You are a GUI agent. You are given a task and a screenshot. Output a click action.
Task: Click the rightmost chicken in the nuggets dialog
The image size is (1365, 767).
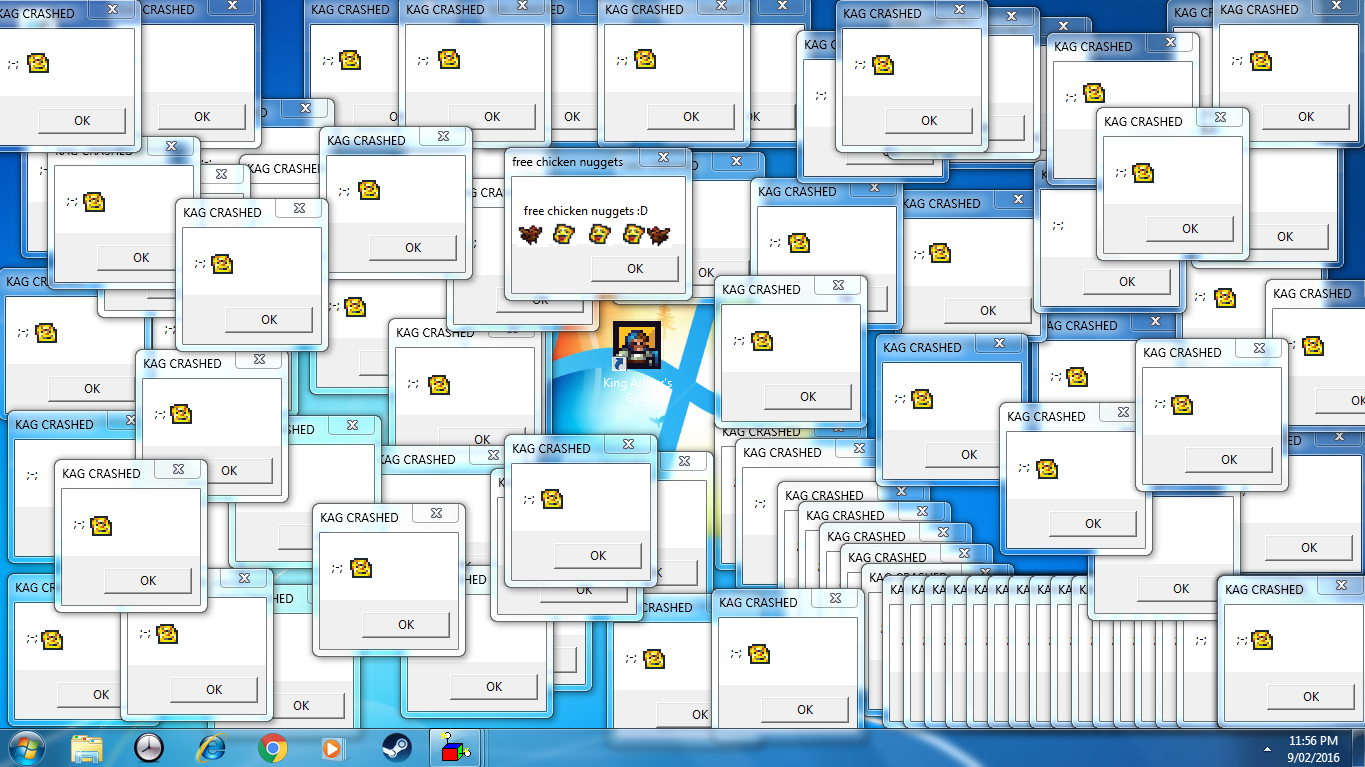(659, 235)
